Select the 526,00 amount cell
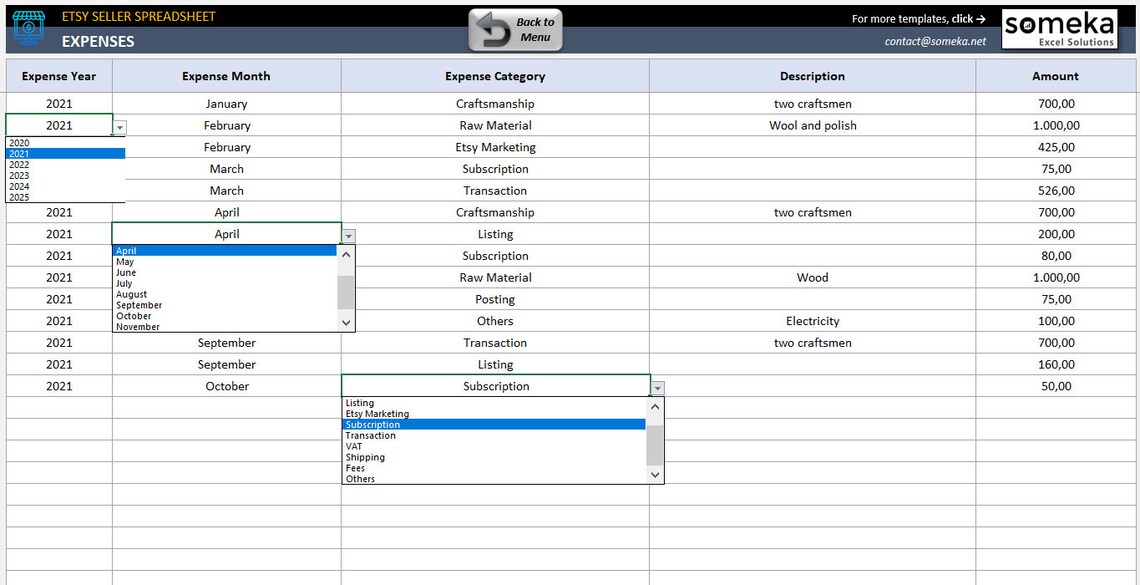The image size is (1140, 585). pos(1055,190)
